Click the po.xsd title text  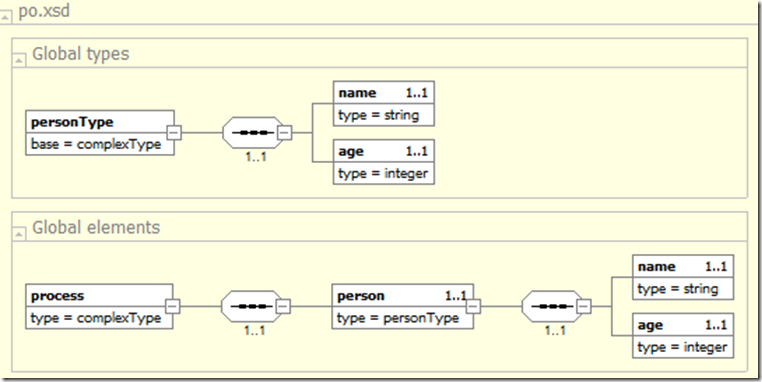[44, 11]
